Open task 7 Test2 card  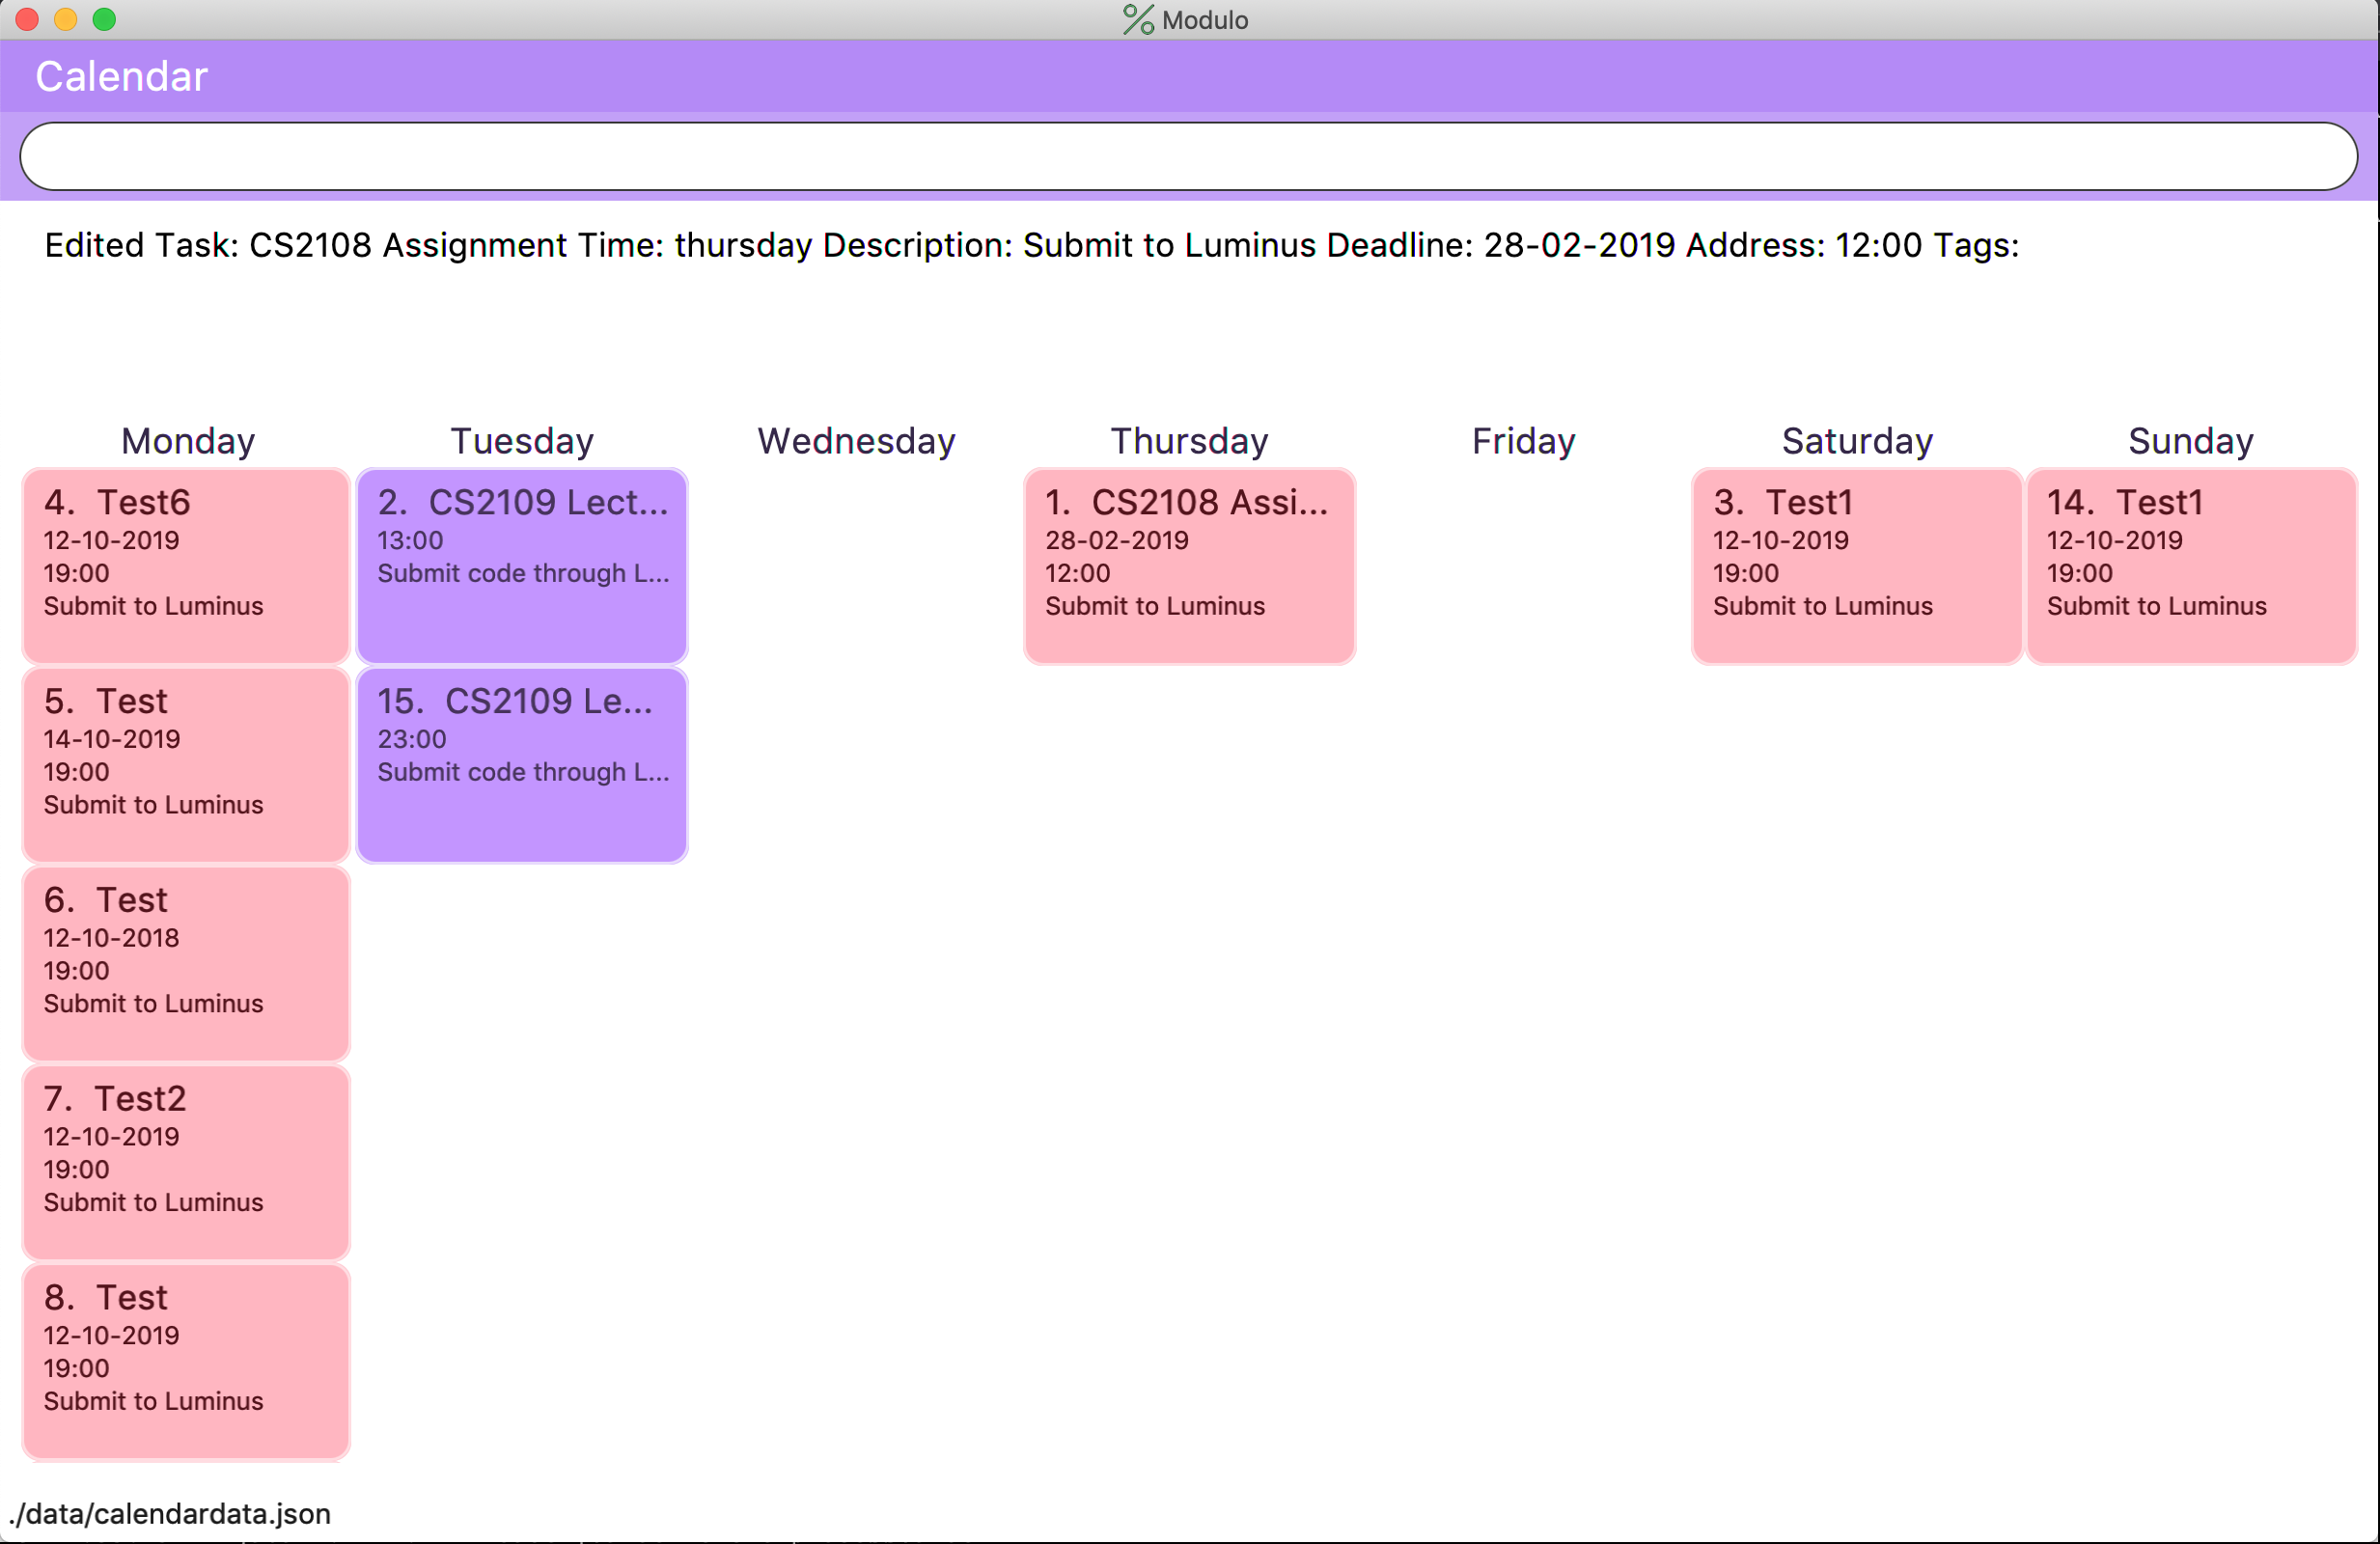click(186, 1162)
